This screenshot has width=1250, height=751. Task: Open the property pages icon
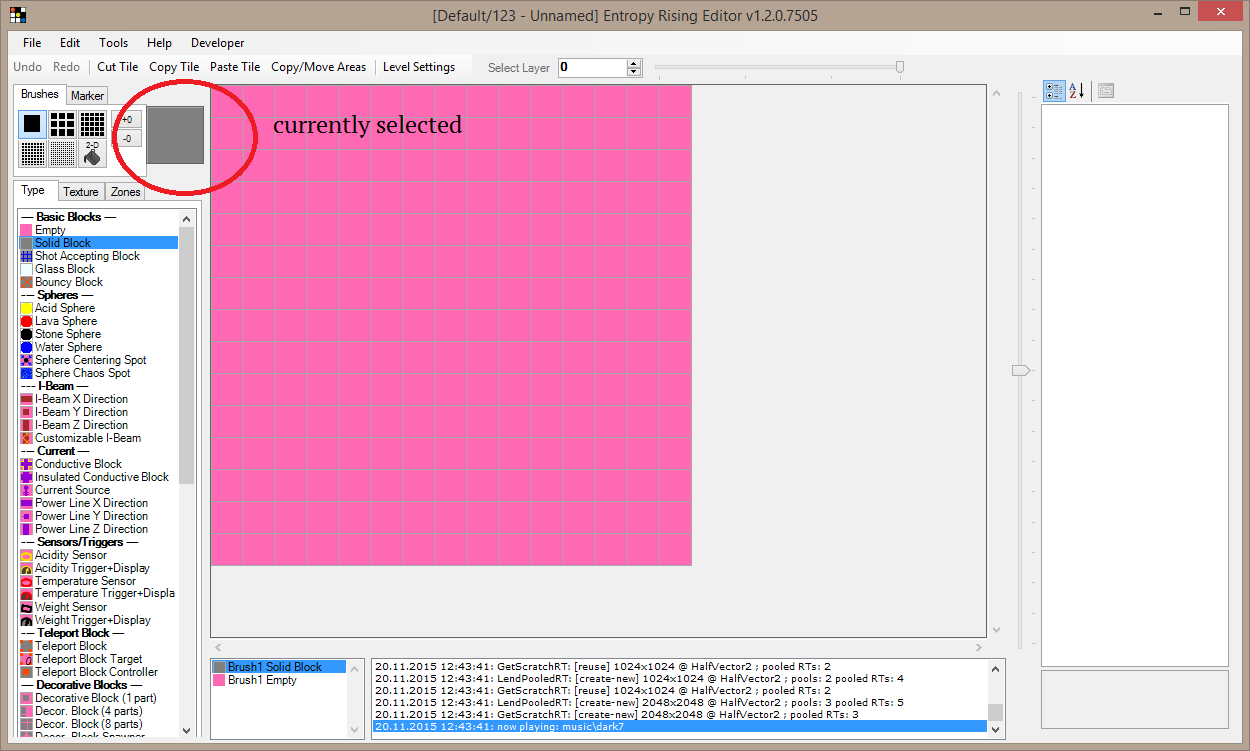click(x=1106, y=91)
